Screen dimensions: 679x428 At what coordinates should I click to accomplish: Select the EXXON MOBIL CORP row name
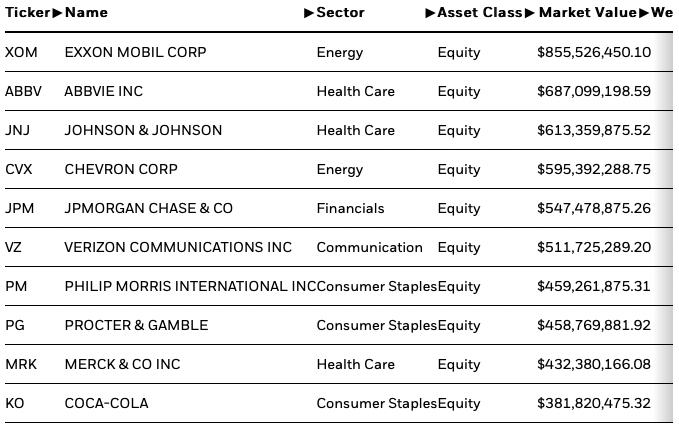tap(136, 52)
